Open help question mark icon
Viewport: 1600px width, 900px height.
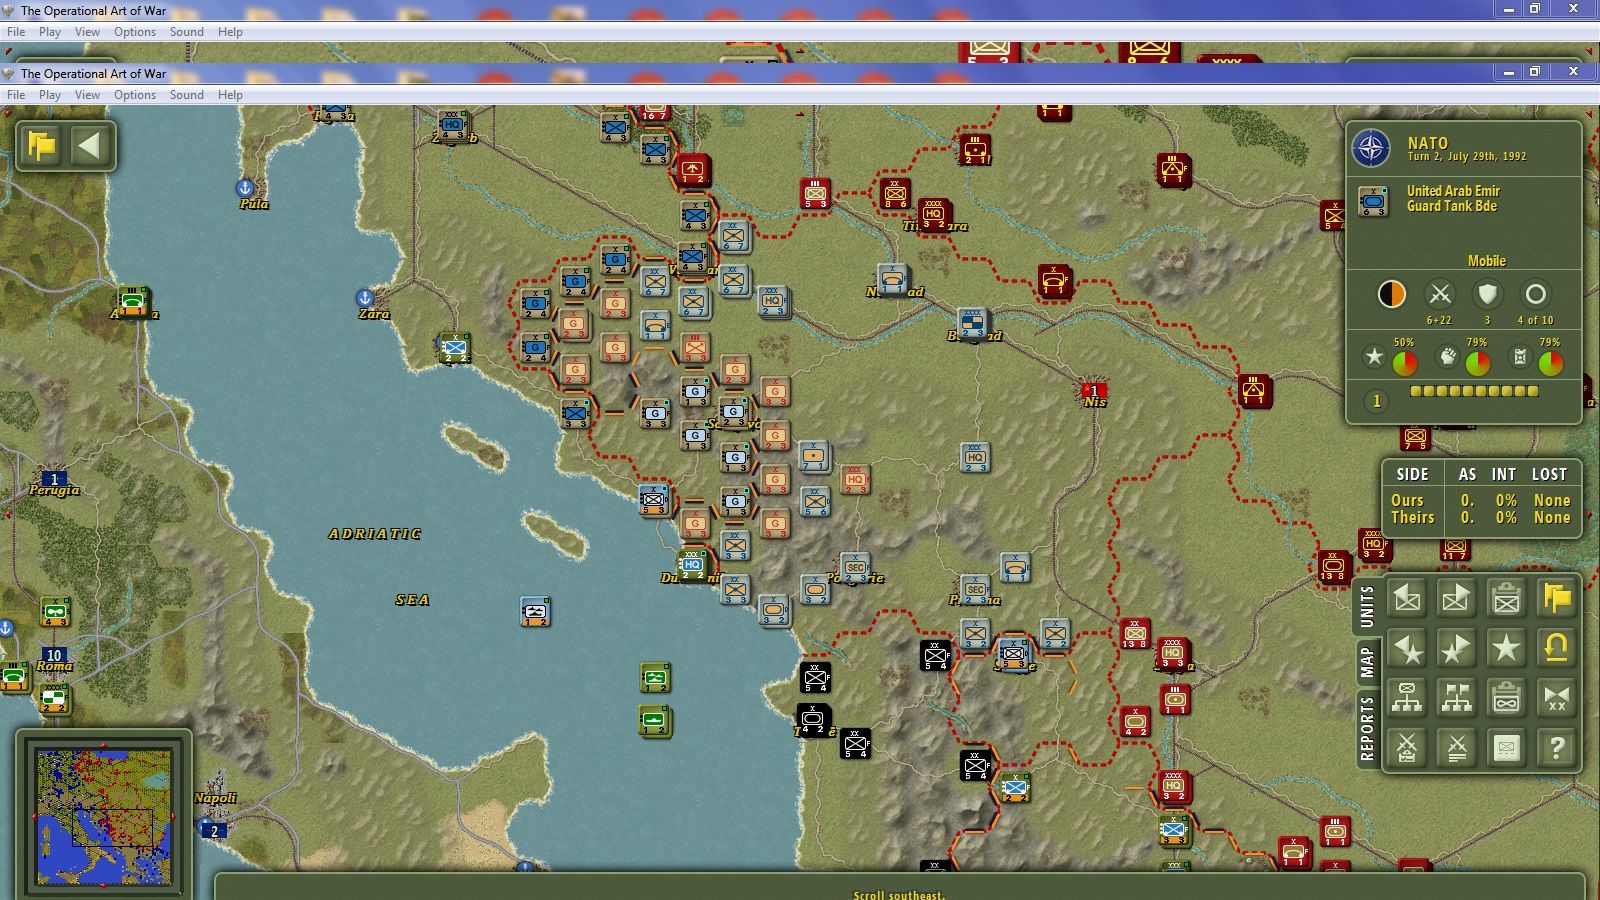[1556, 747]
